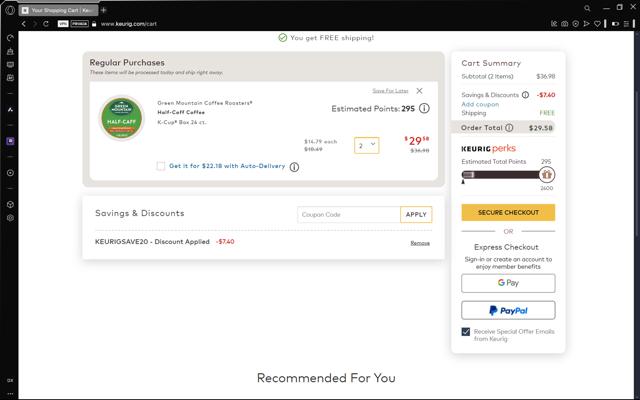This screenshot has width=640, height=400.
Task: Open sidebar settings gear
Action: click(x=10, y=218)
